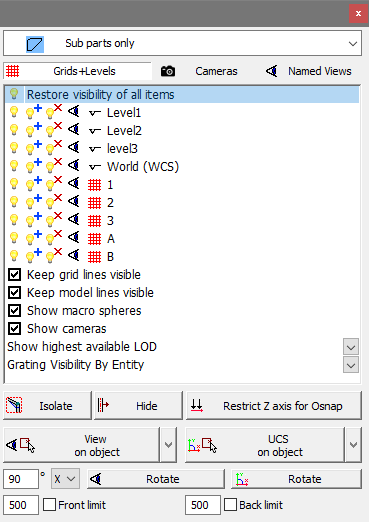This screenshot has width=369, height=522.
Task: Open the rotation axis X dropdown
Action: click(65, 479)
